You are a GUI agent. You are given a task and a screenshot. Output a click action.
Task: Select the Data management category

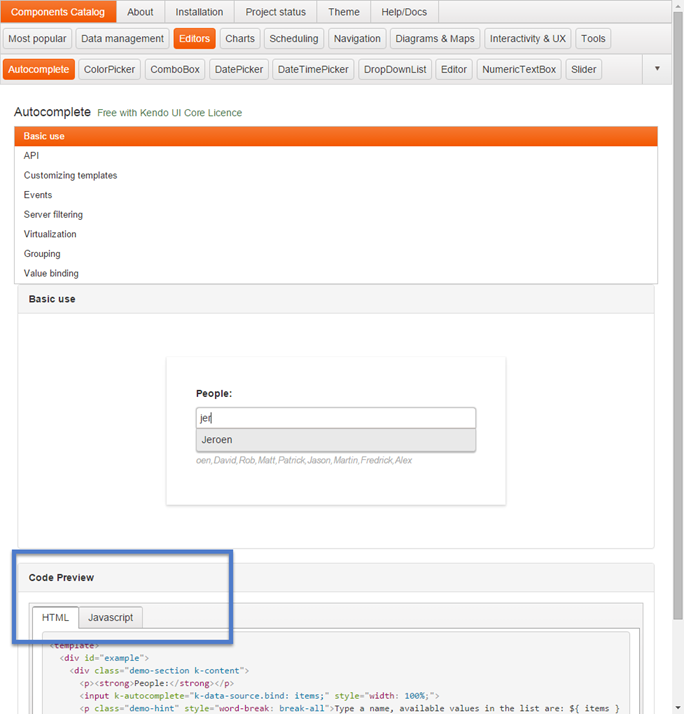point(122,39)
